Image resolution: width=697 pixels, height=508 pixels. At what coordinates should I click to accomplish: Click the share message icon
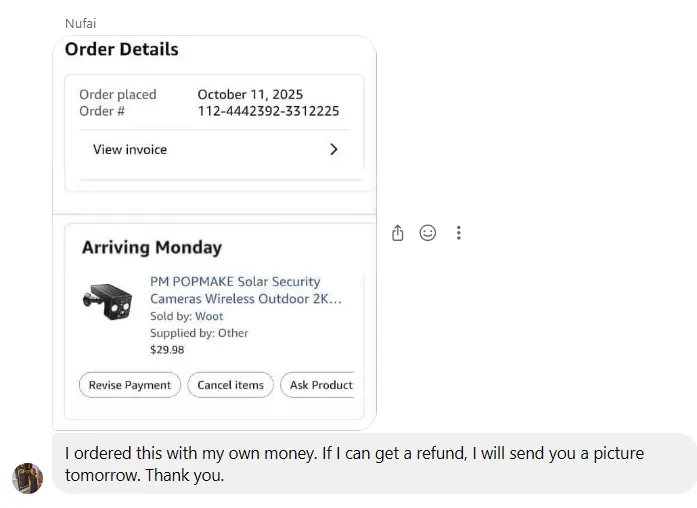tap(398, 233)
